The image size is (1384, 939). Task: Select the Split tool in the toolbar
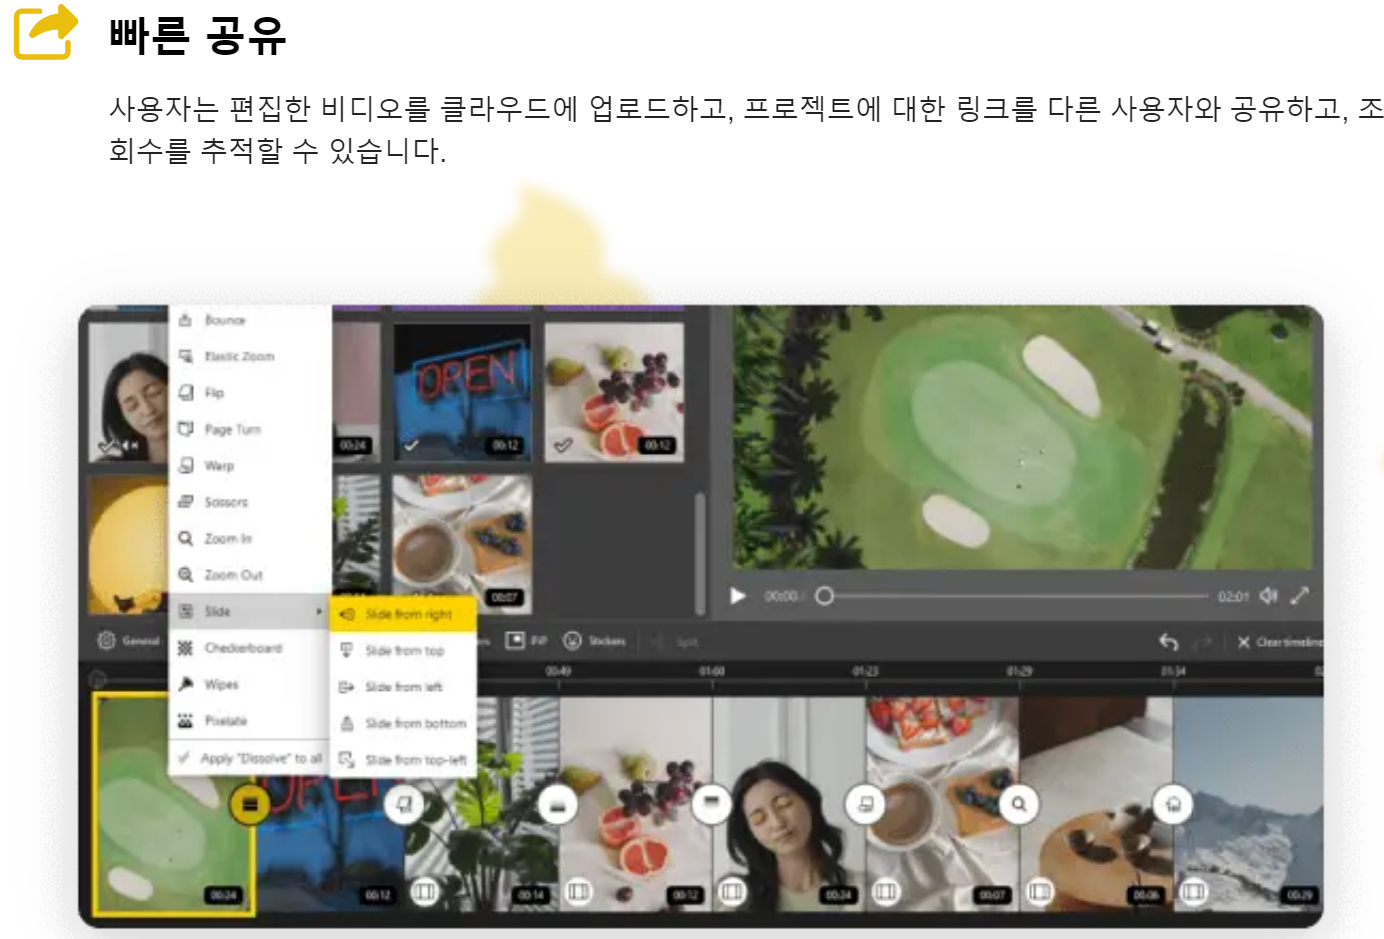click(686, 641)
